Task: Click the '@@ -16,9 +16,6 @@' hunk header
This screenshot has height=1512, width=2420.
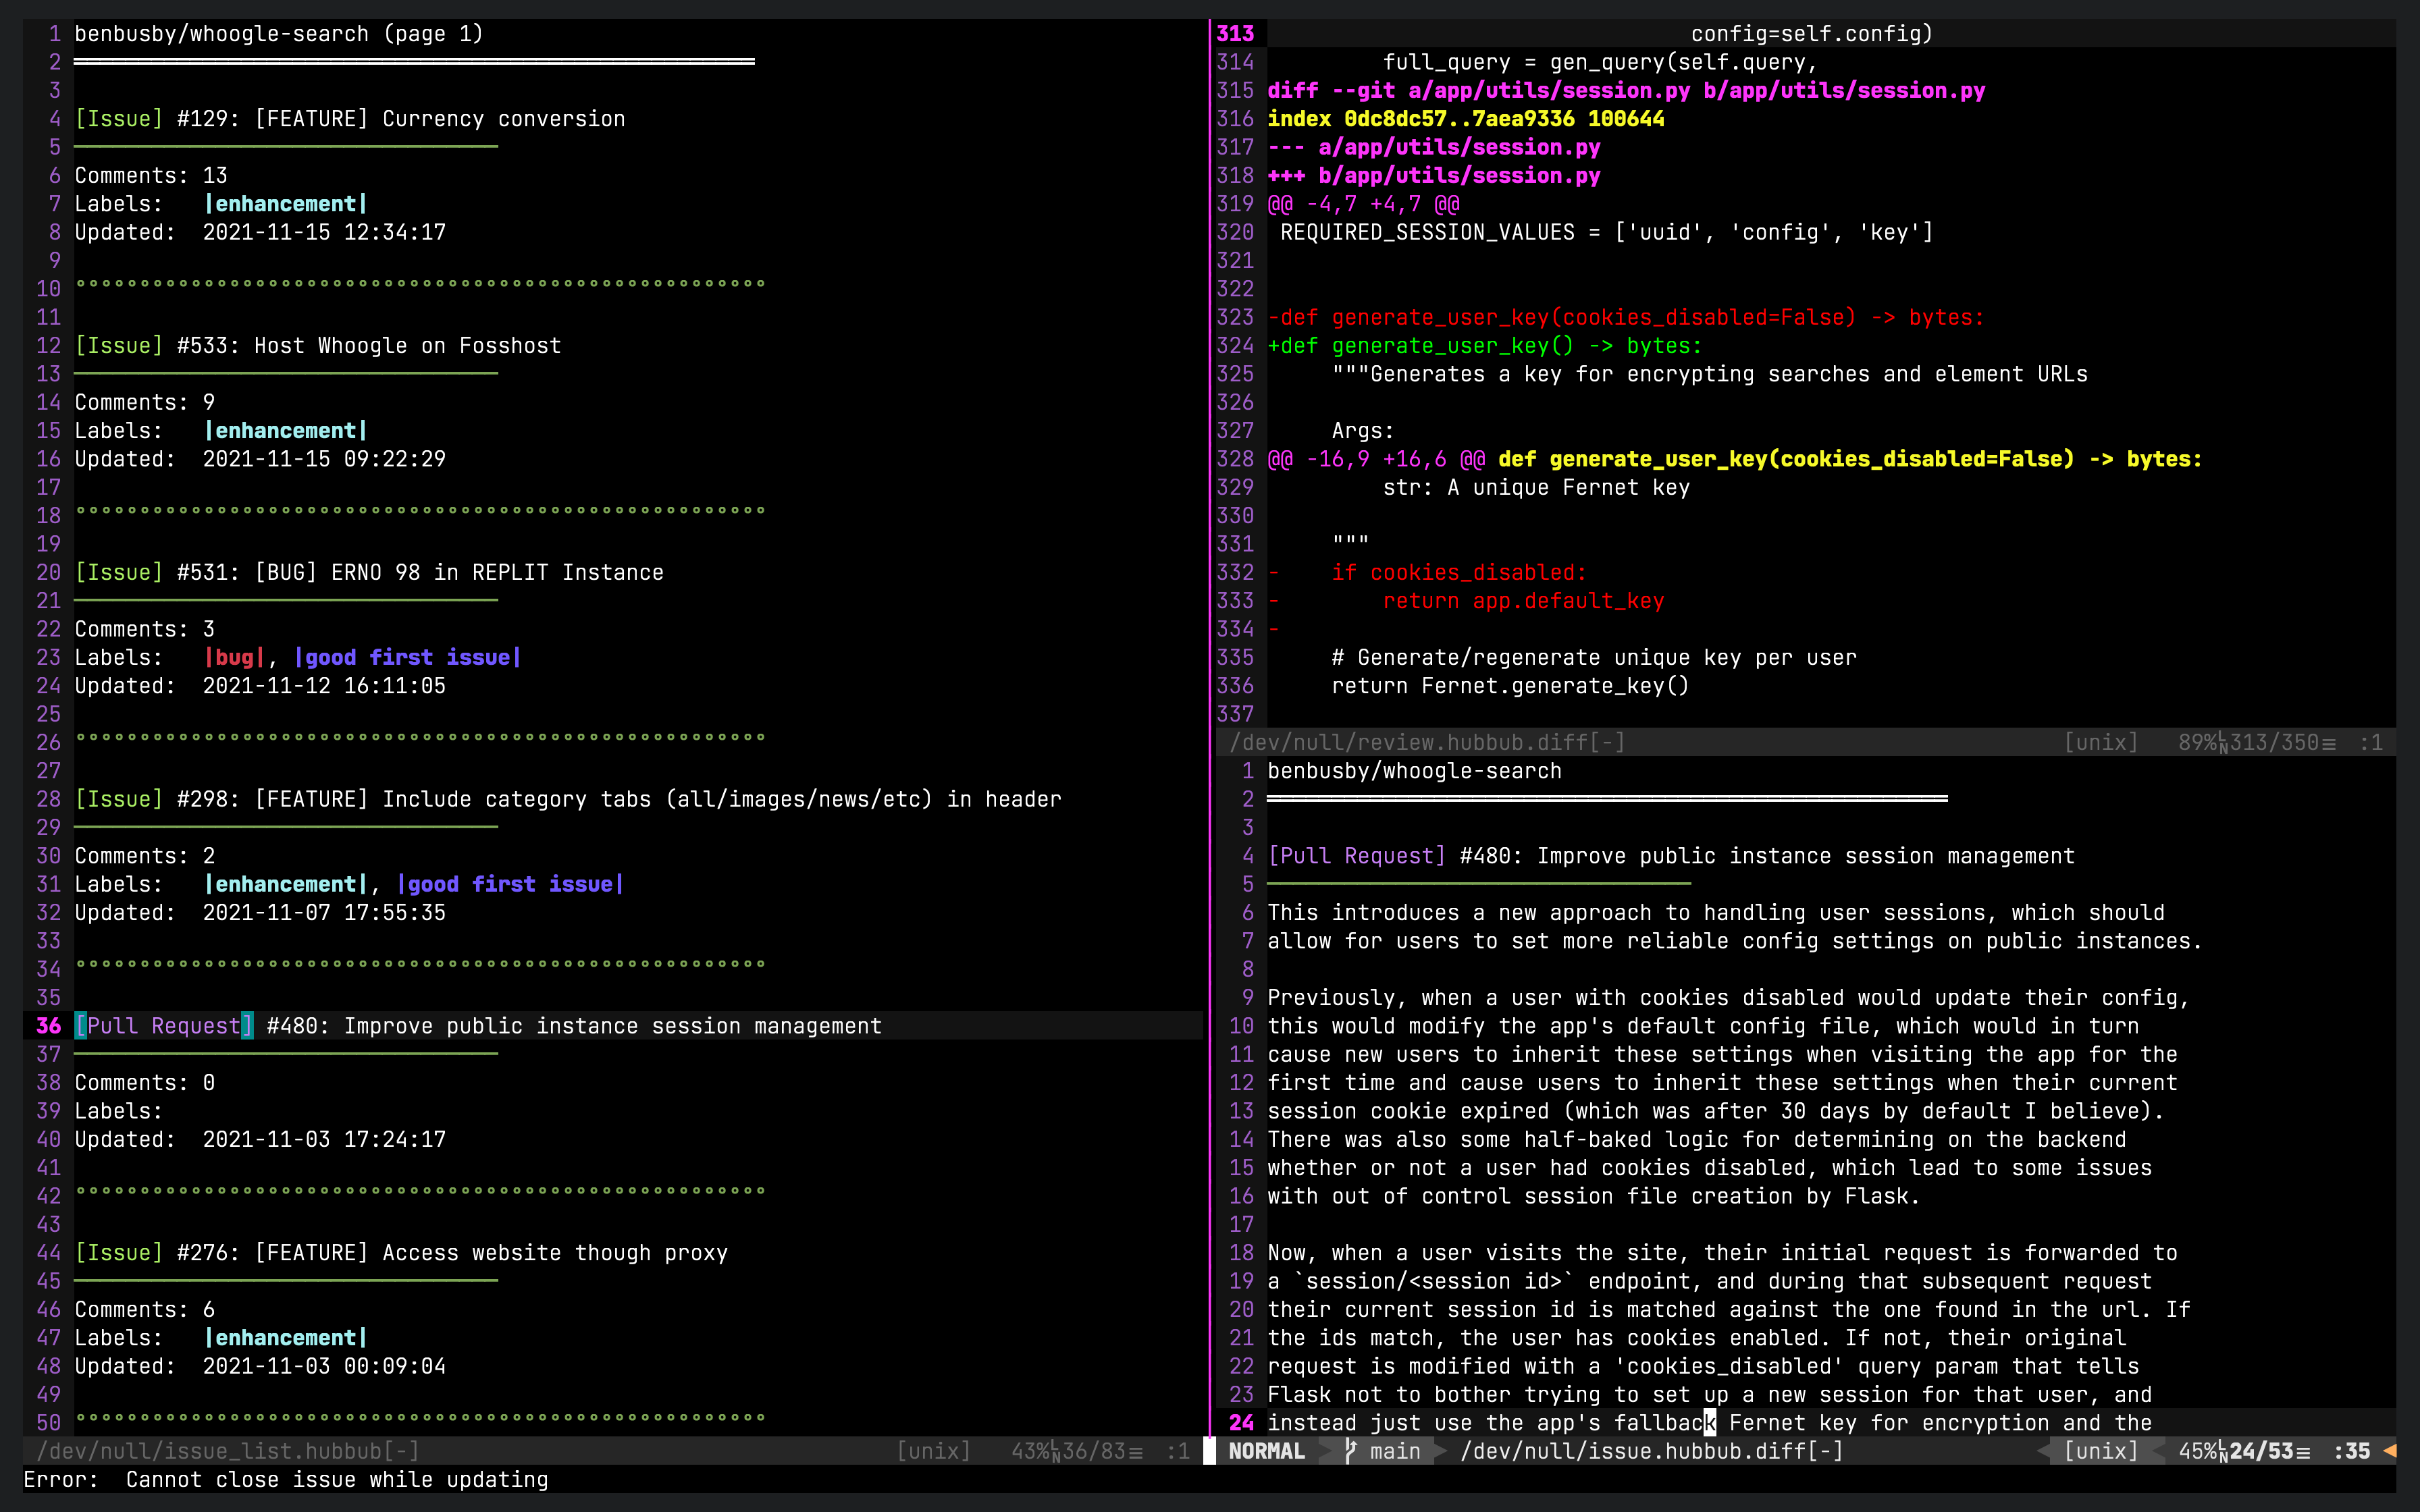Action: (x=1376, y=460)
